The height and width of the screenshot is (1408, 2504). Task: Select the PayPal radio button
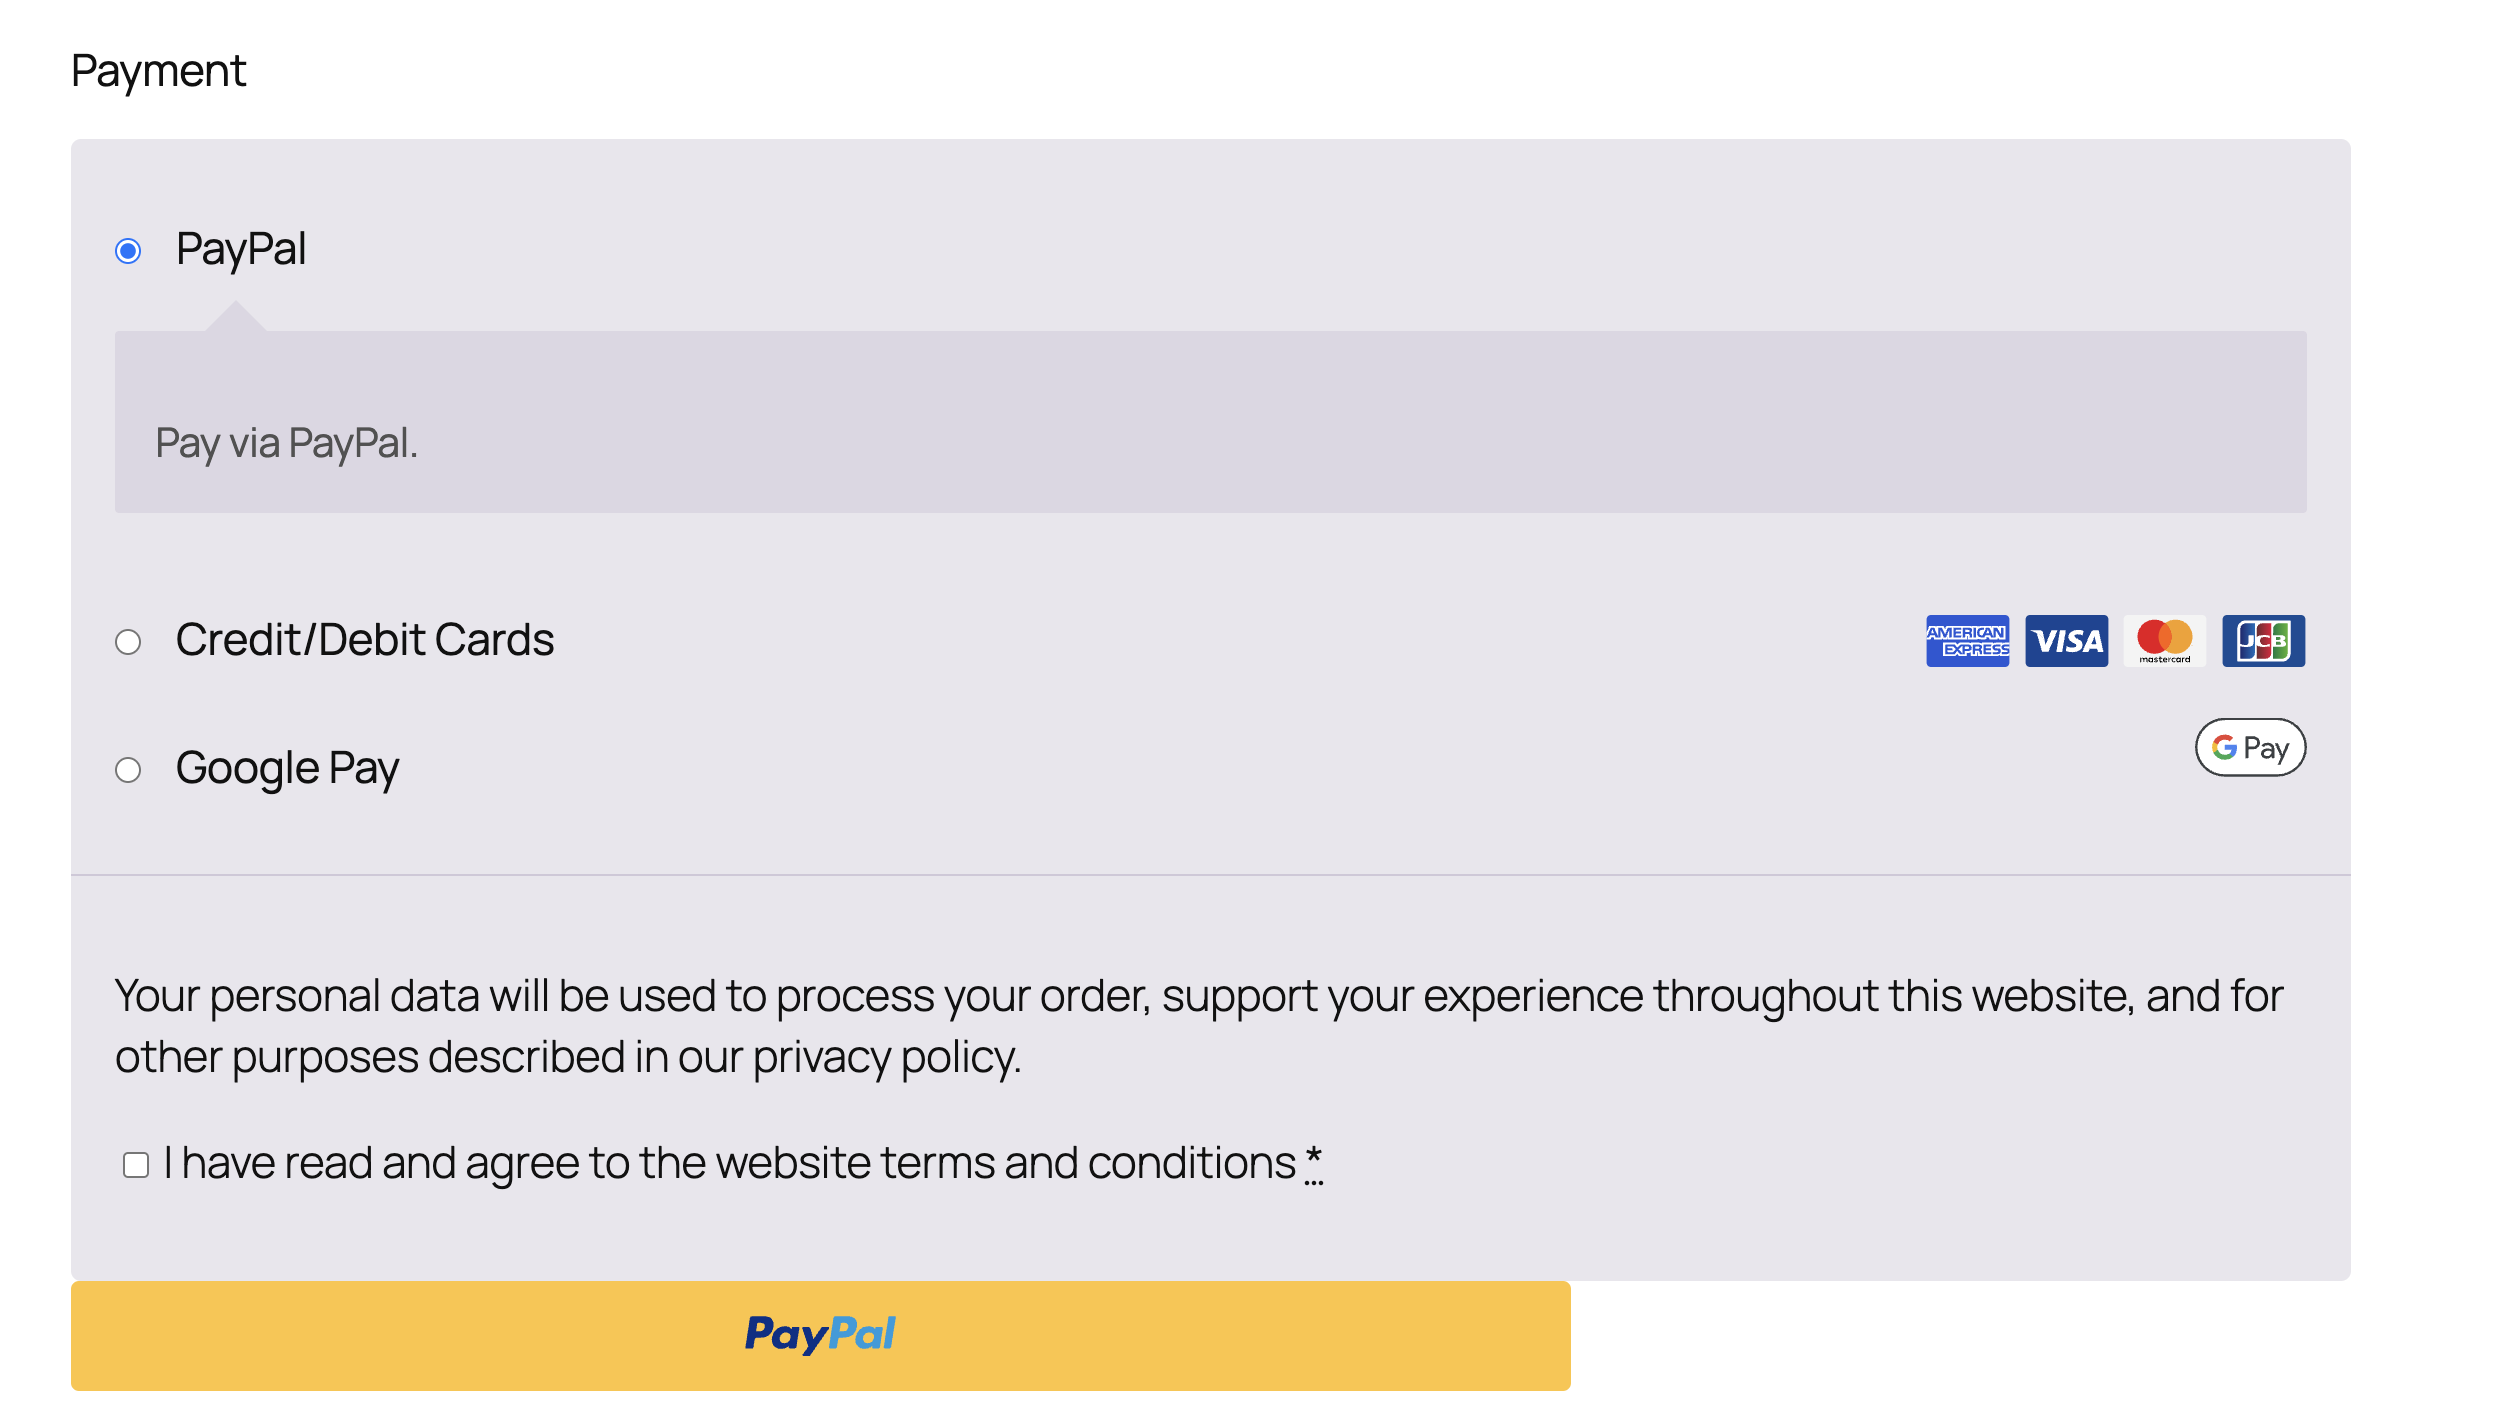point(128,250)
